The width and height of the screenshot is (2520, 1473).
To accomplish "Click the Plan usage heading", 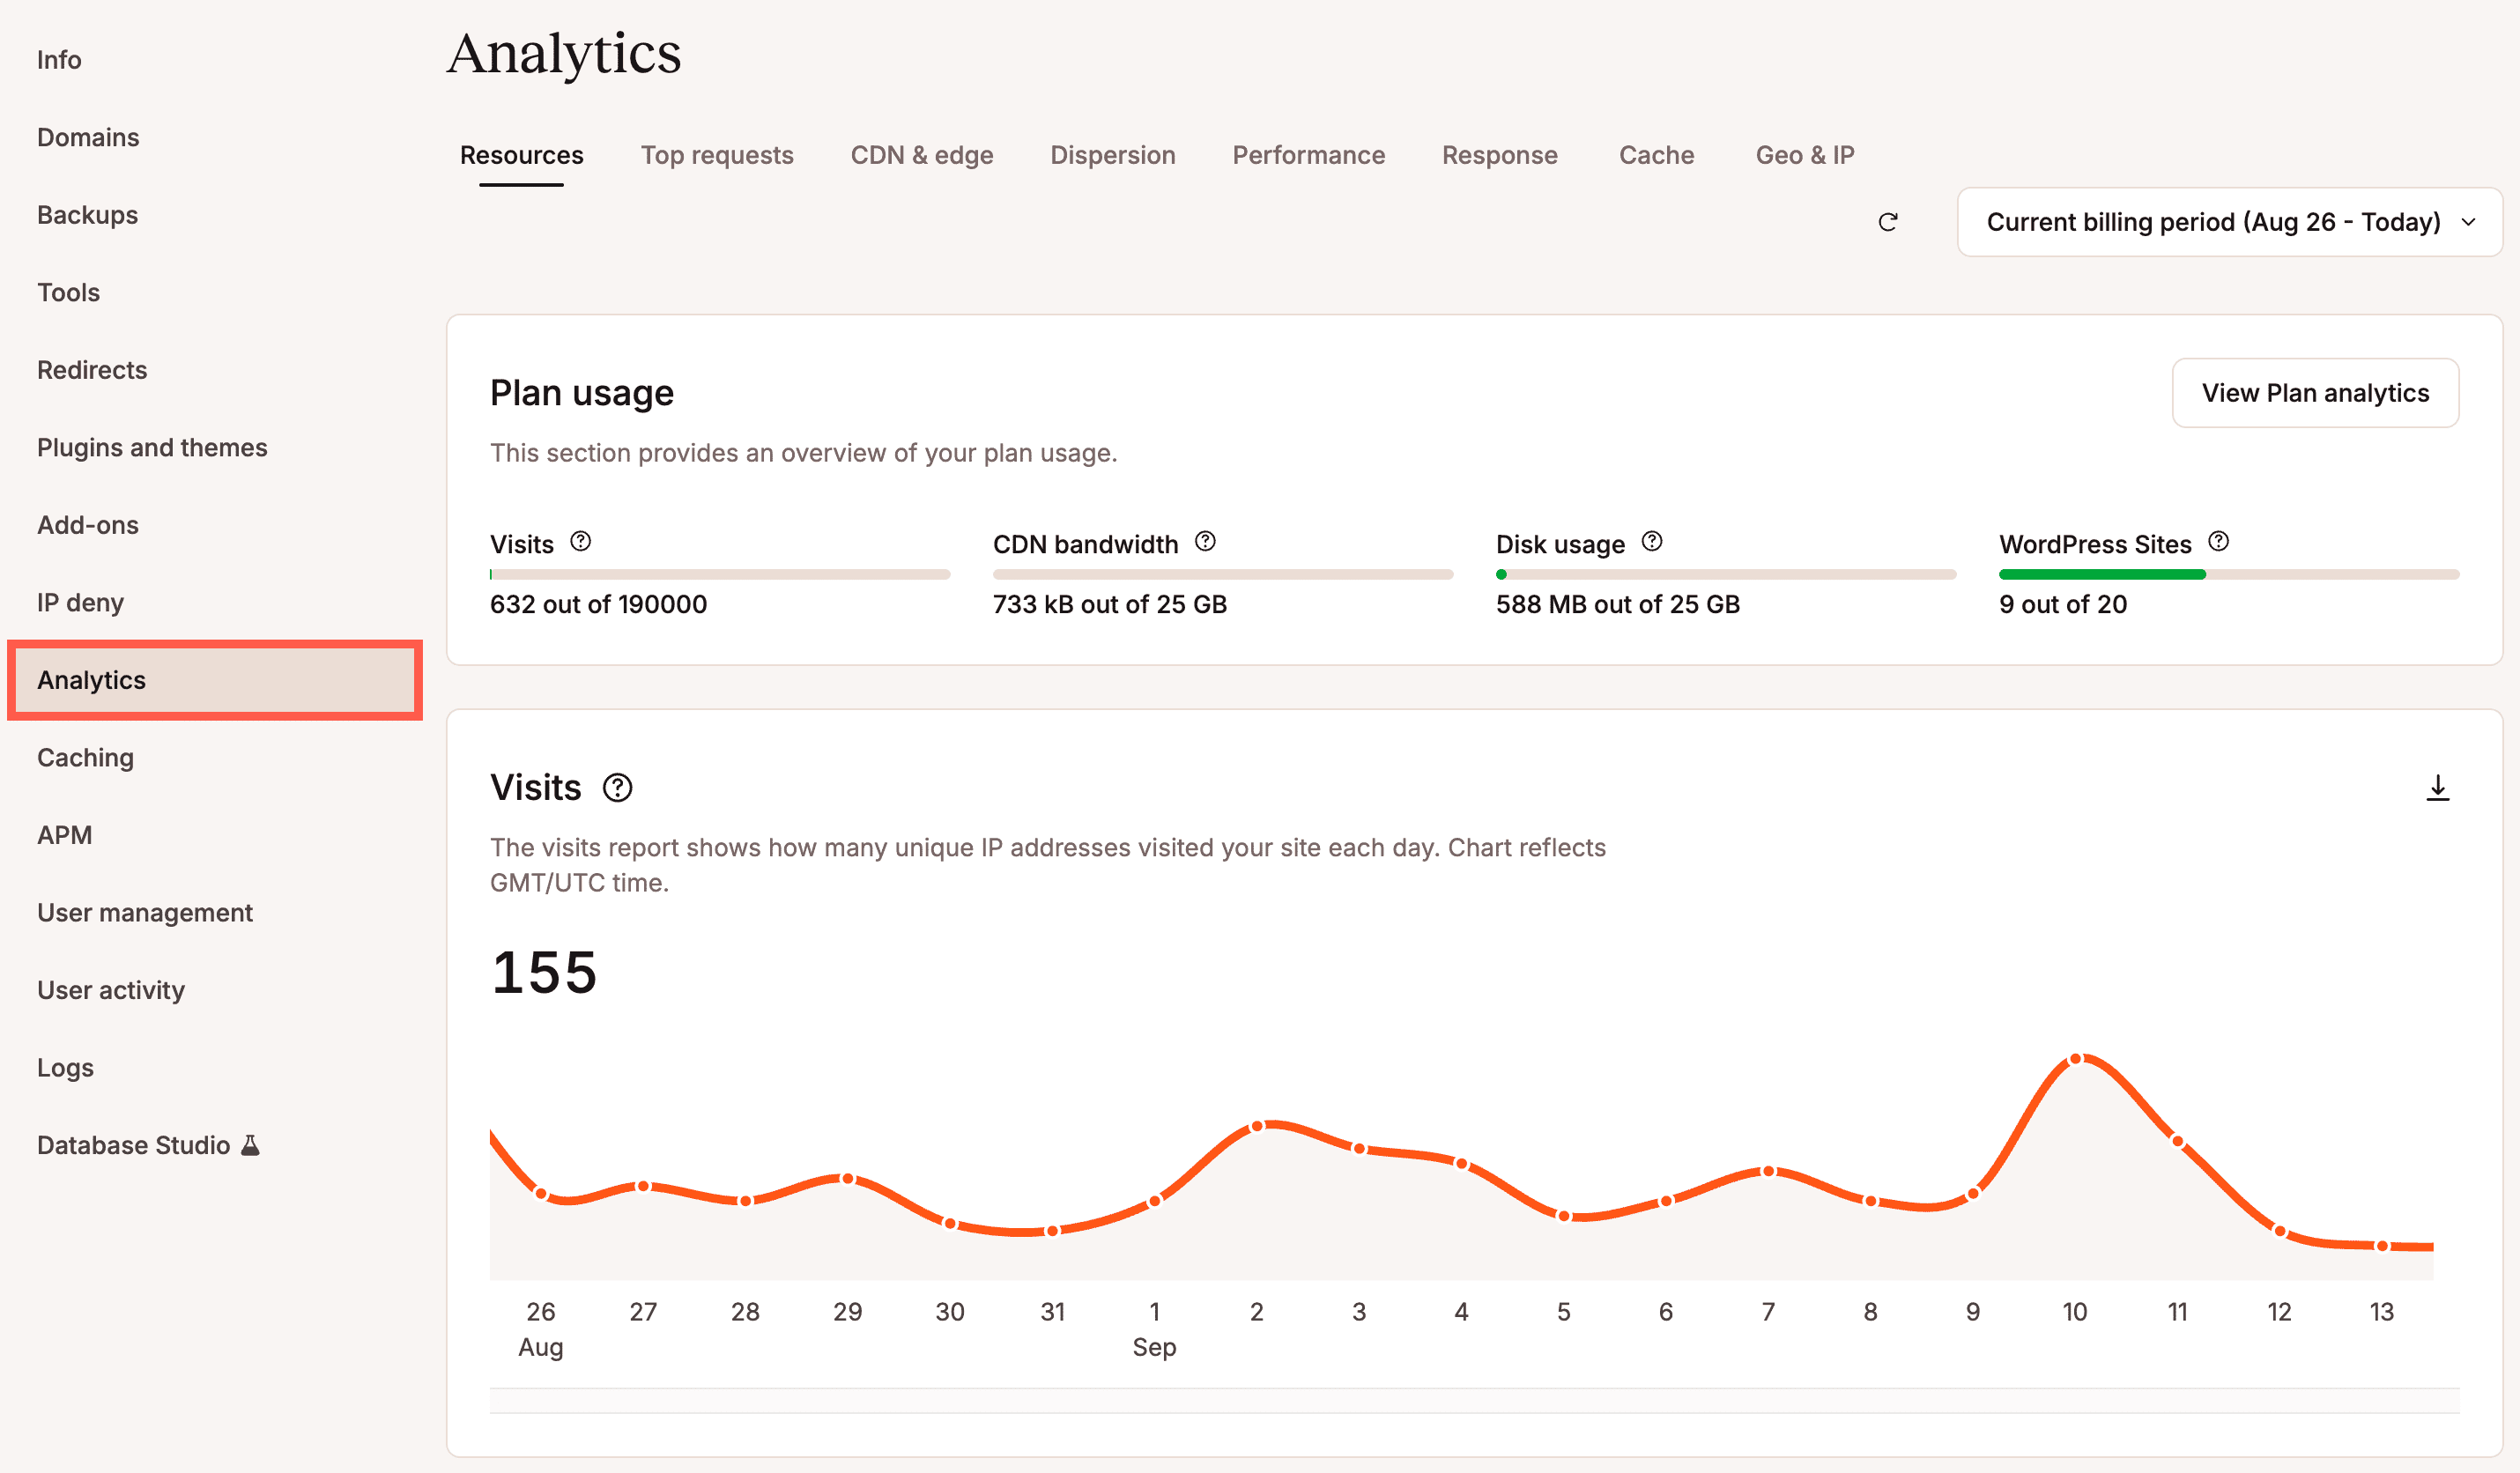I will point(582,393).
